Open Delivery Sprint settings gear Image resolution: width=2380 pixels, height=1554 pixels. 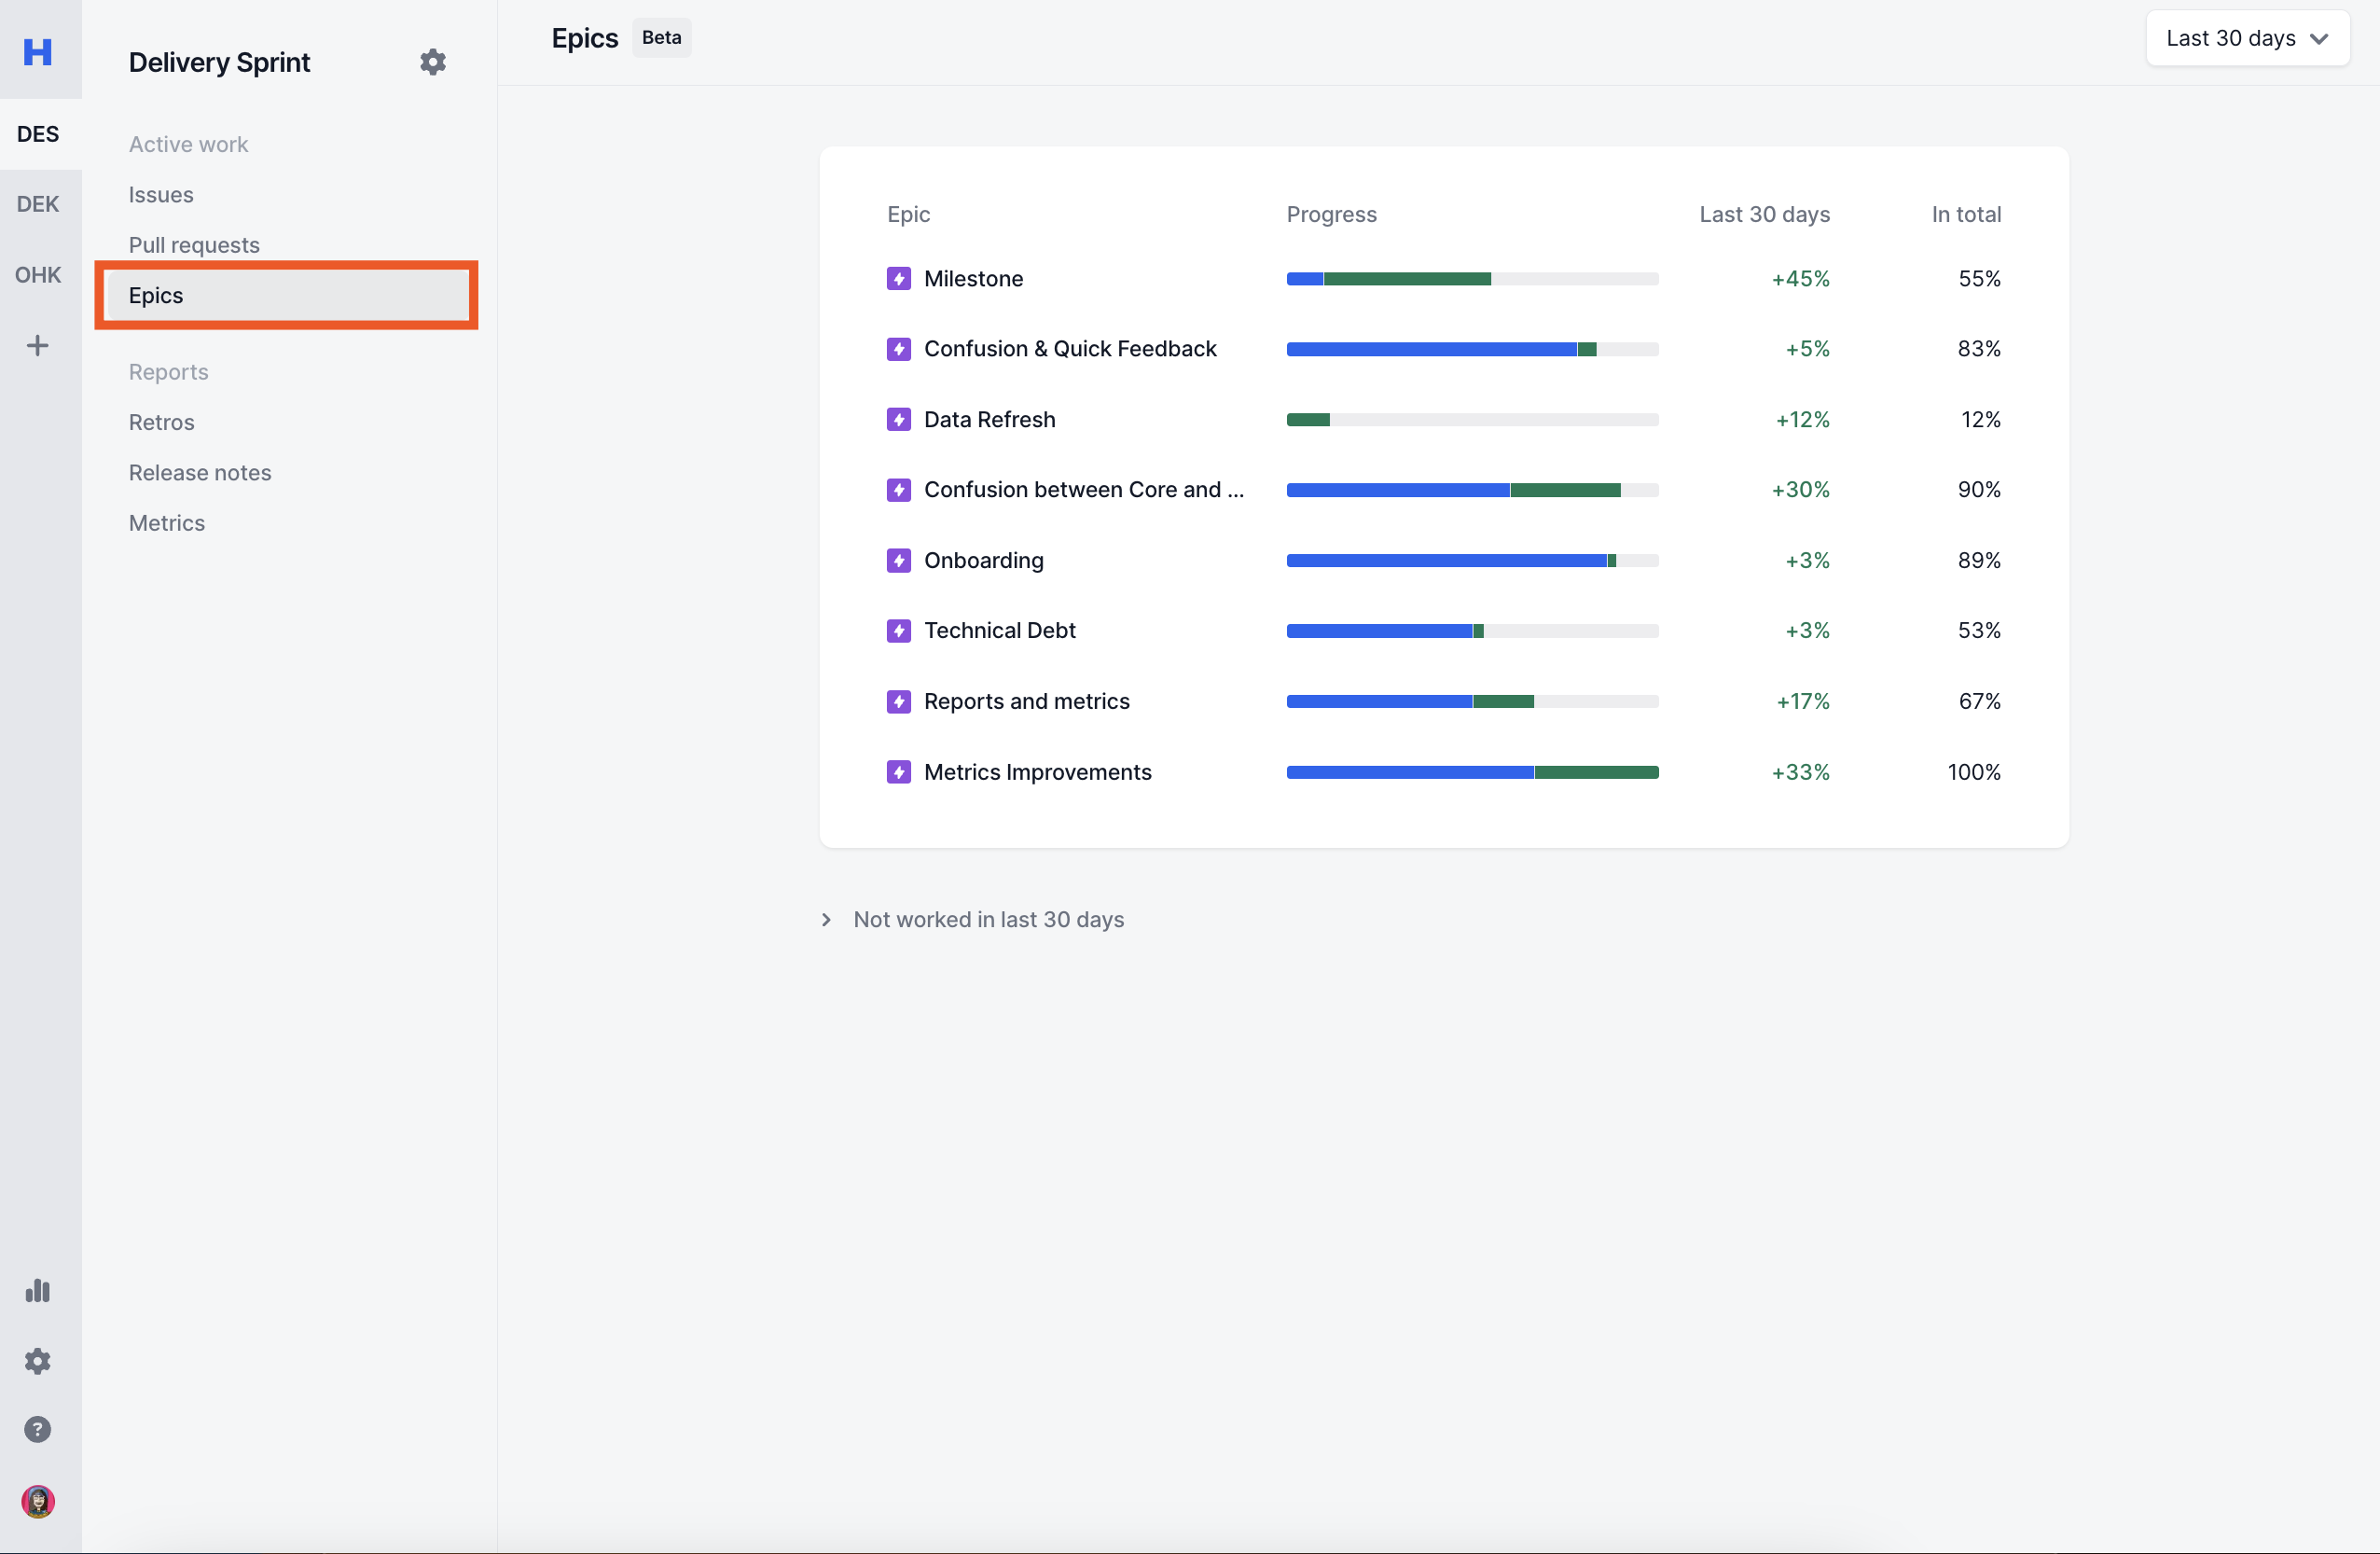pyautogui.click(x=432, y=62)
